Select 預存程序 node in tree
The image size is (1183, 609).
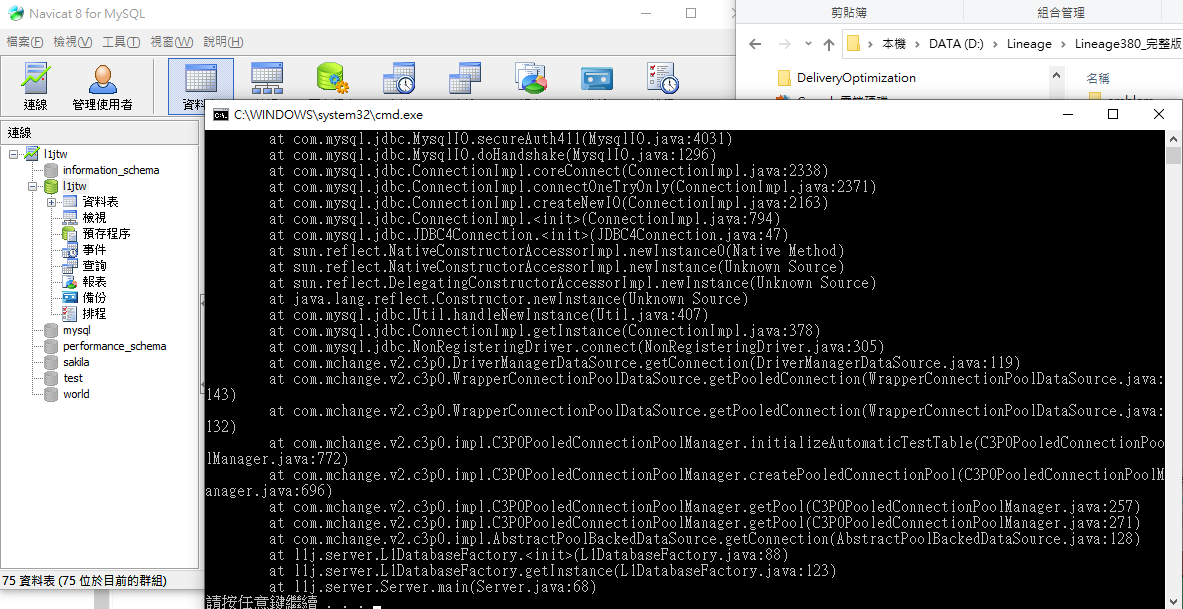click(106, 234)
